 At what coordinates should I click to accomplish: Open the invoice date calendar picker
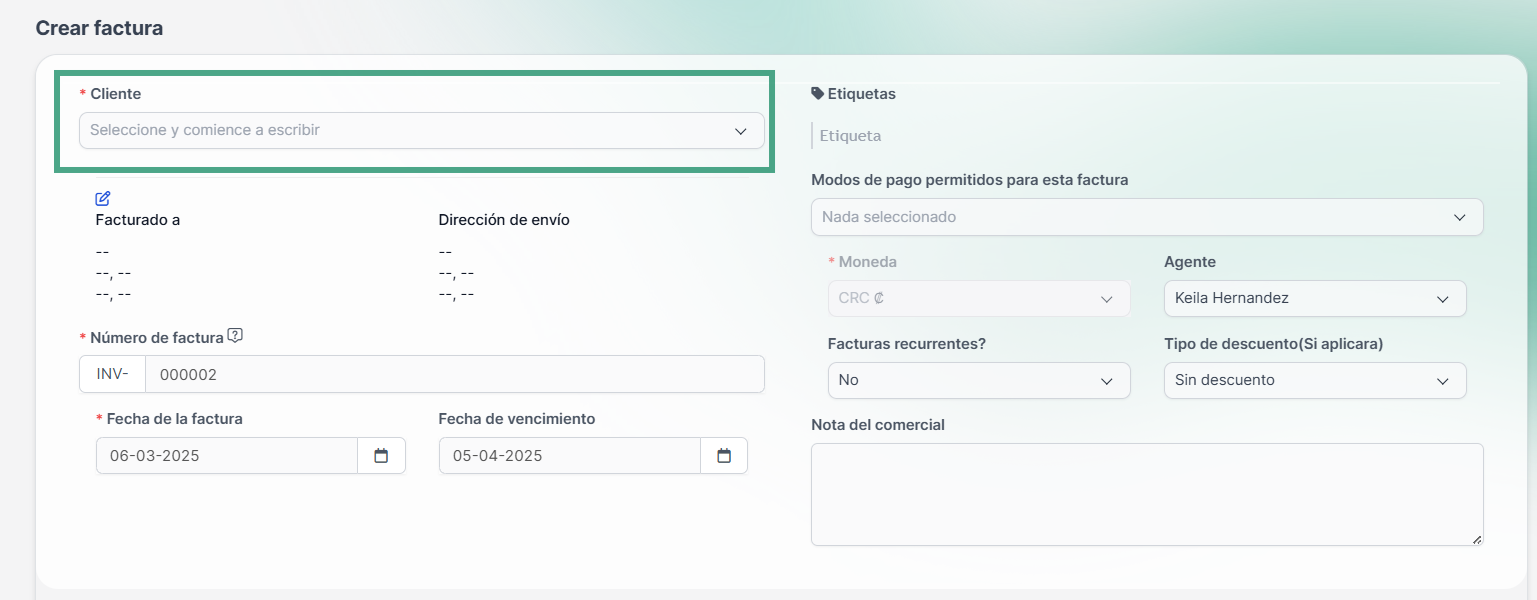pyautogui.click(x=381, y=456)
